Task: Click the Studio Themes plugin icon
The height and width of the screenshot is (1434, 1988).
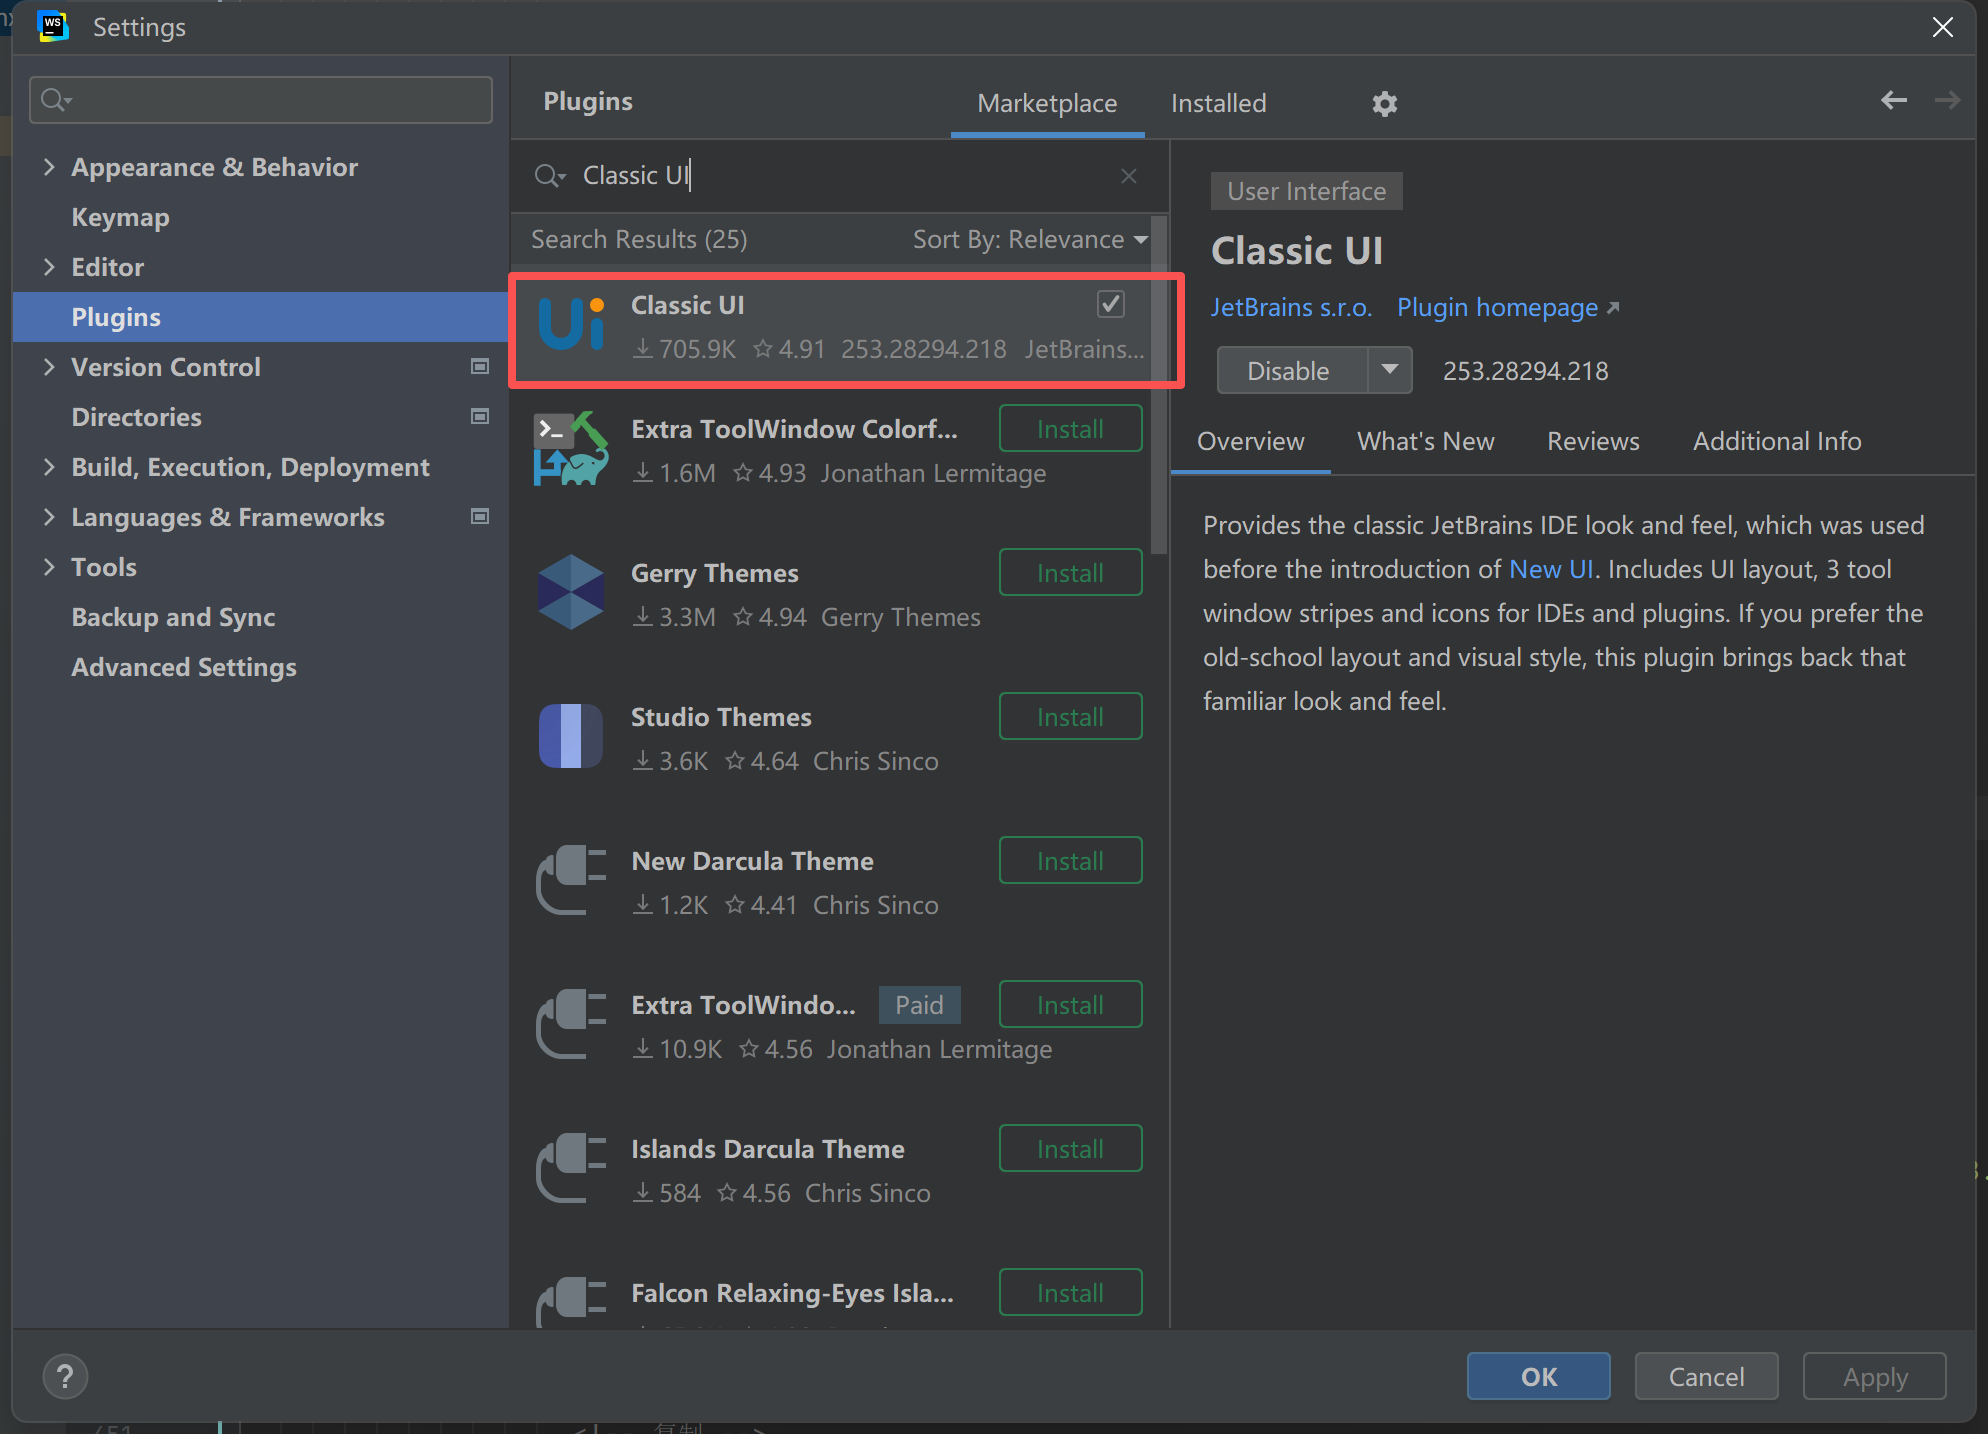Action: click(x=571, y=736)
